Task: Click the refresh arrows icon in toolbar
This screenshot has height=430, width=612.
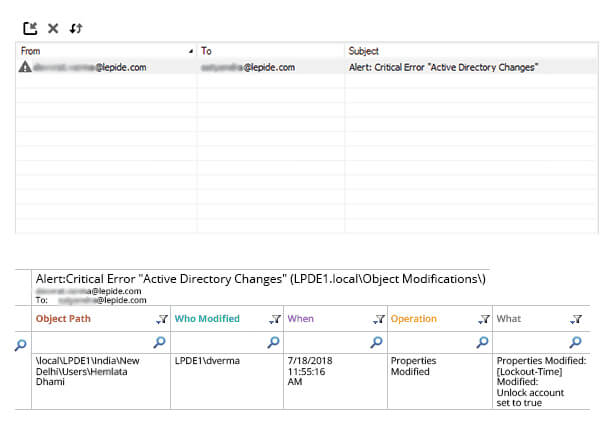Action: point(76,28)
